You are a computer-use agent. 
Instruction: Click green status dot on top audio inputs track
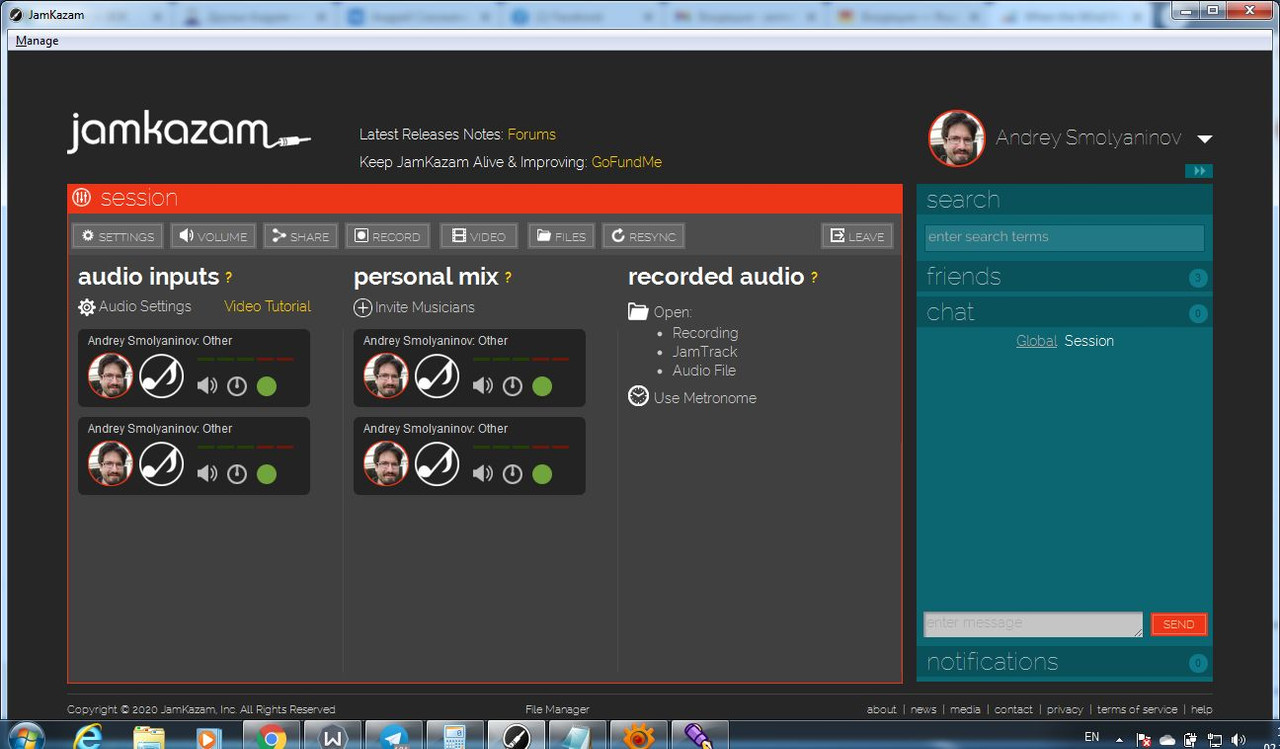tap(266, 386)
